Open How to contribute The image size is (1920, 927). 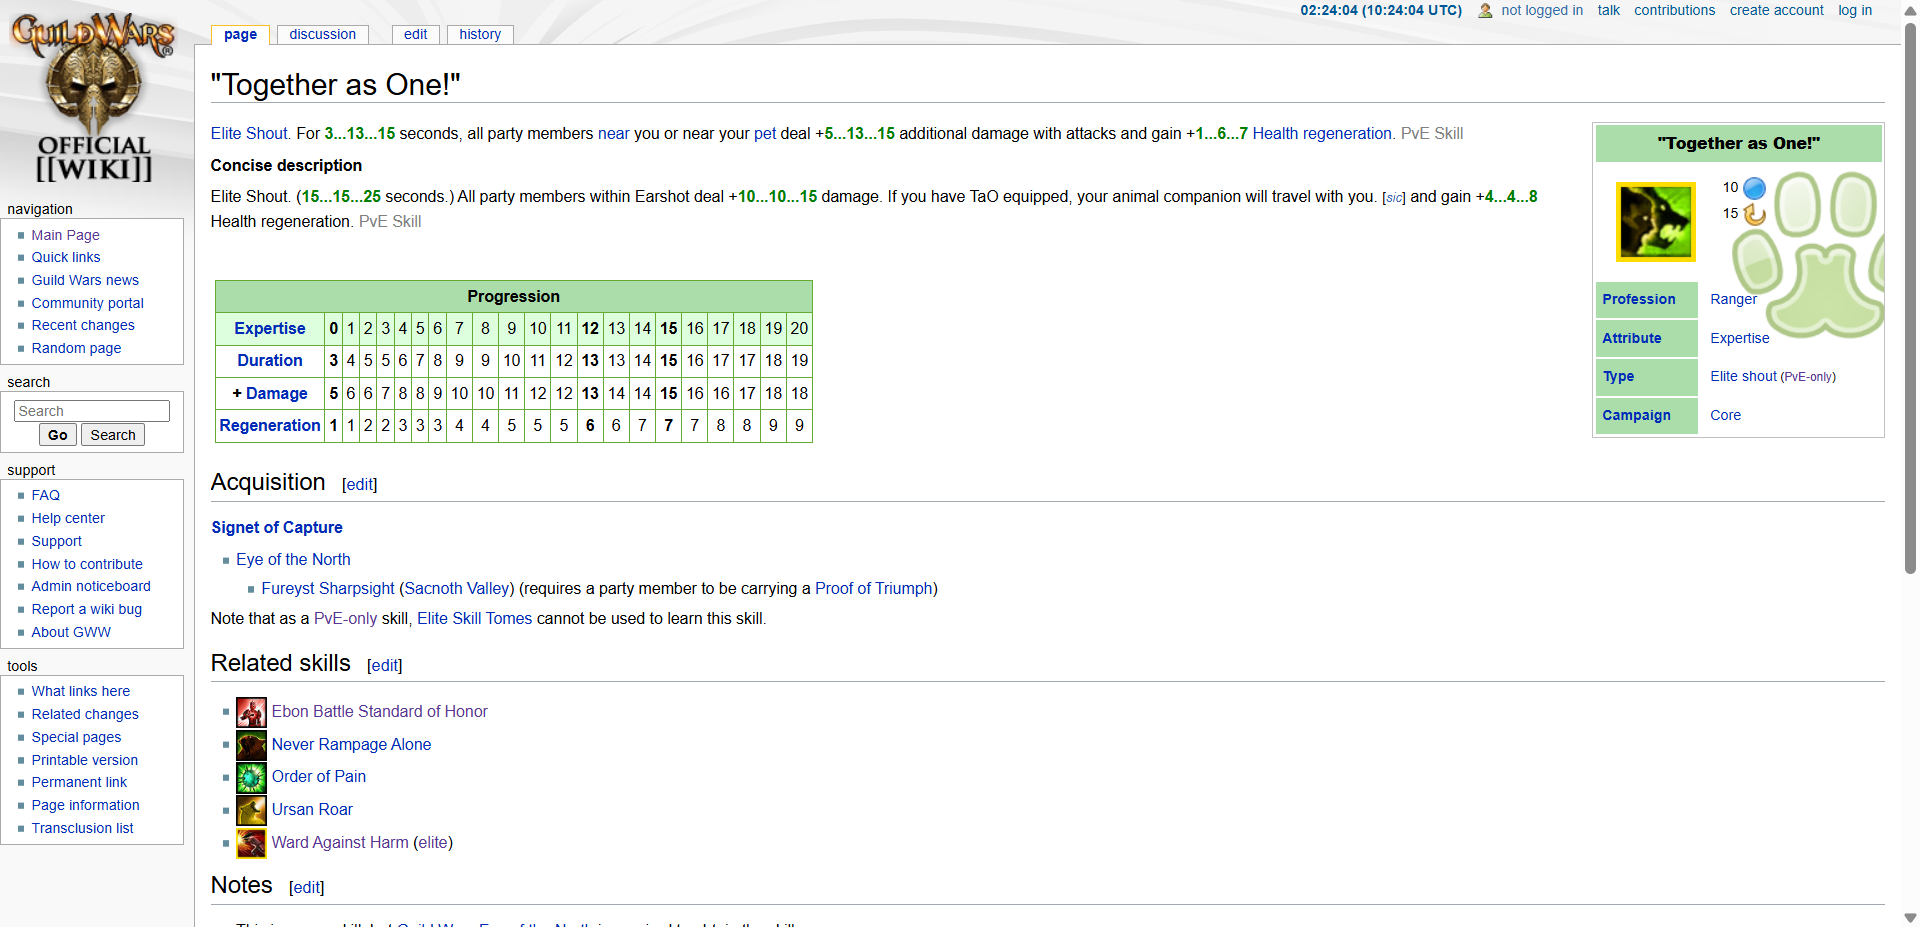[87, 564]
